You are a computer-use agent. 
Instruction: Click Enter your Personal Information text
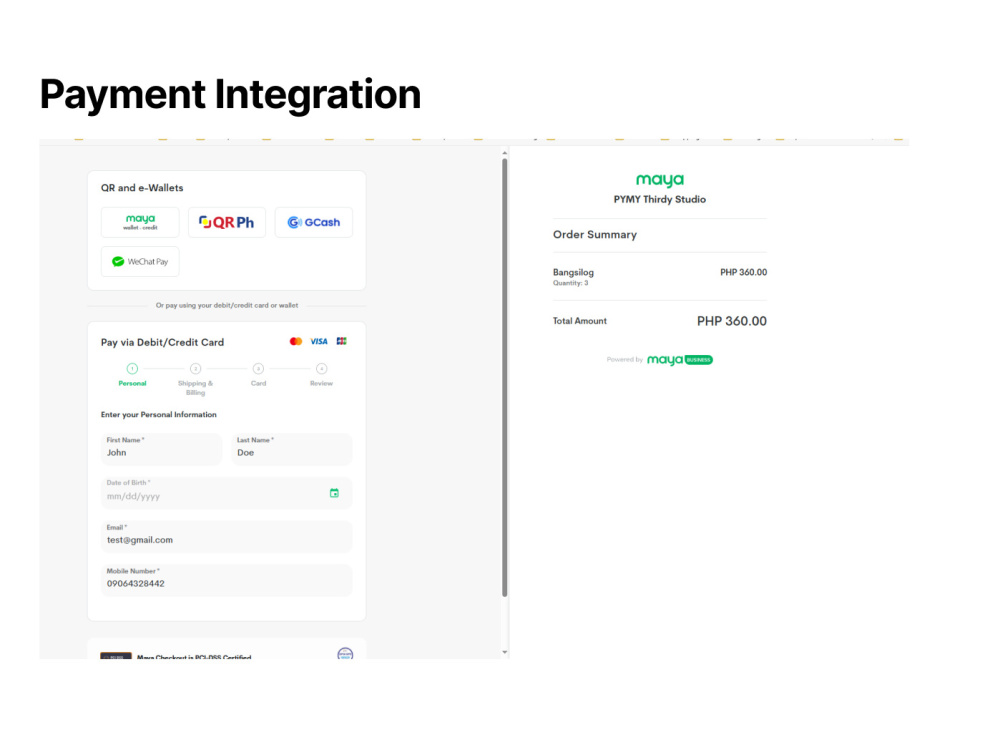point(158,415)
